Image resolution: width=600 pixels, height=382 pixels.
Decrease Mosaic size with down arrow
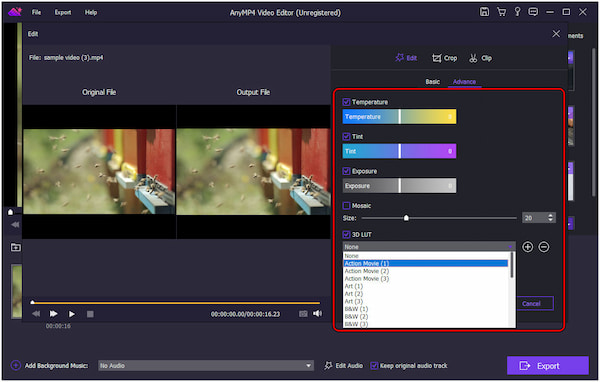pos(550,220)
